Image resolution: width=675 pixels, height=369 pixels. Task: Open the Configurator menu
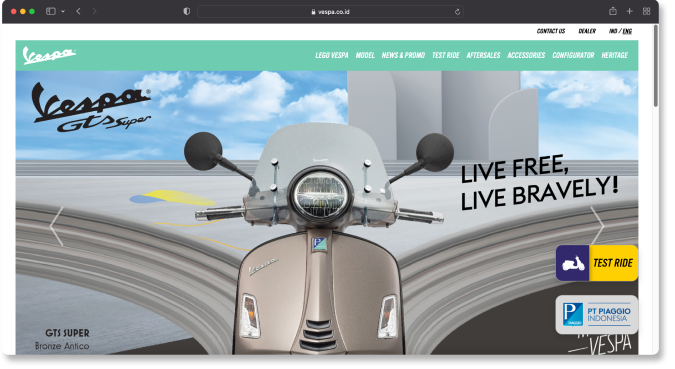[573, 55]
